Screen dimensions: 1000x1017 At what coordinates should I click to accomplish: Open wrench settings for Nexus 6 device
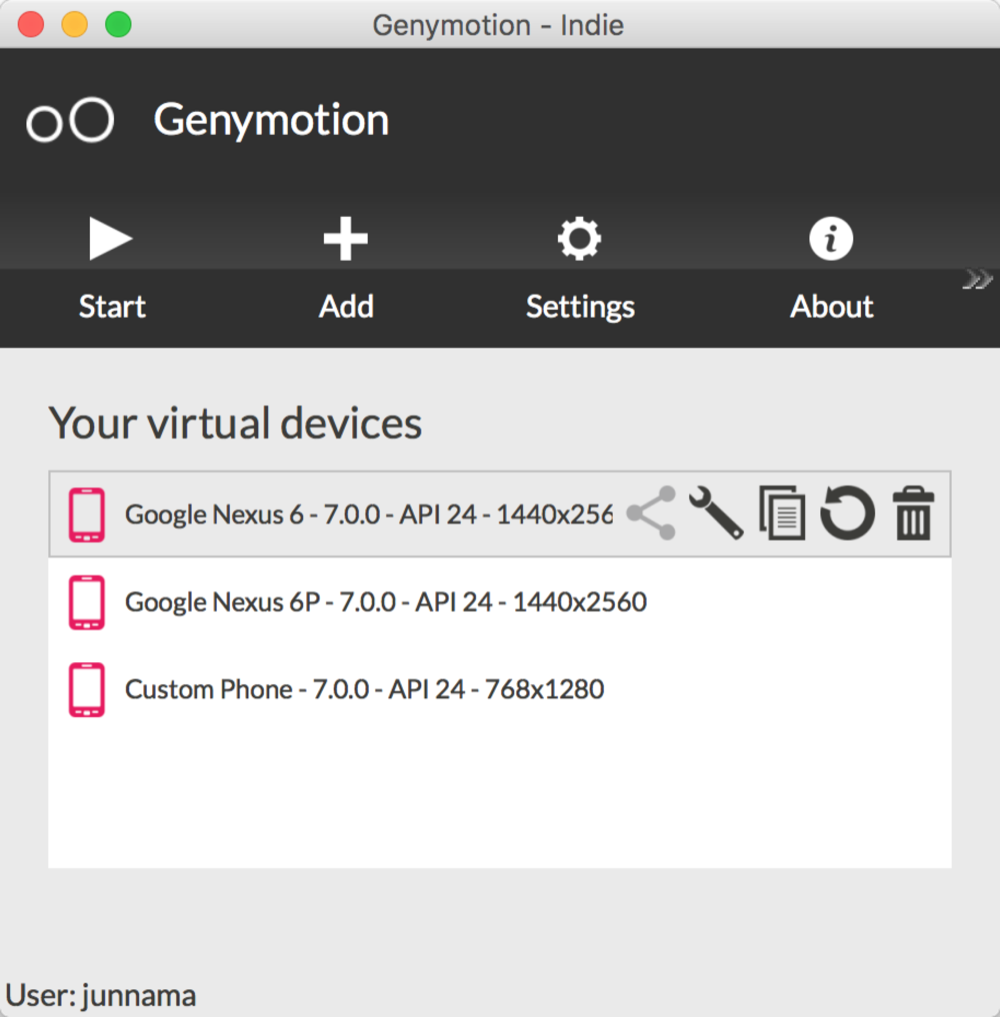click(716, 513)
